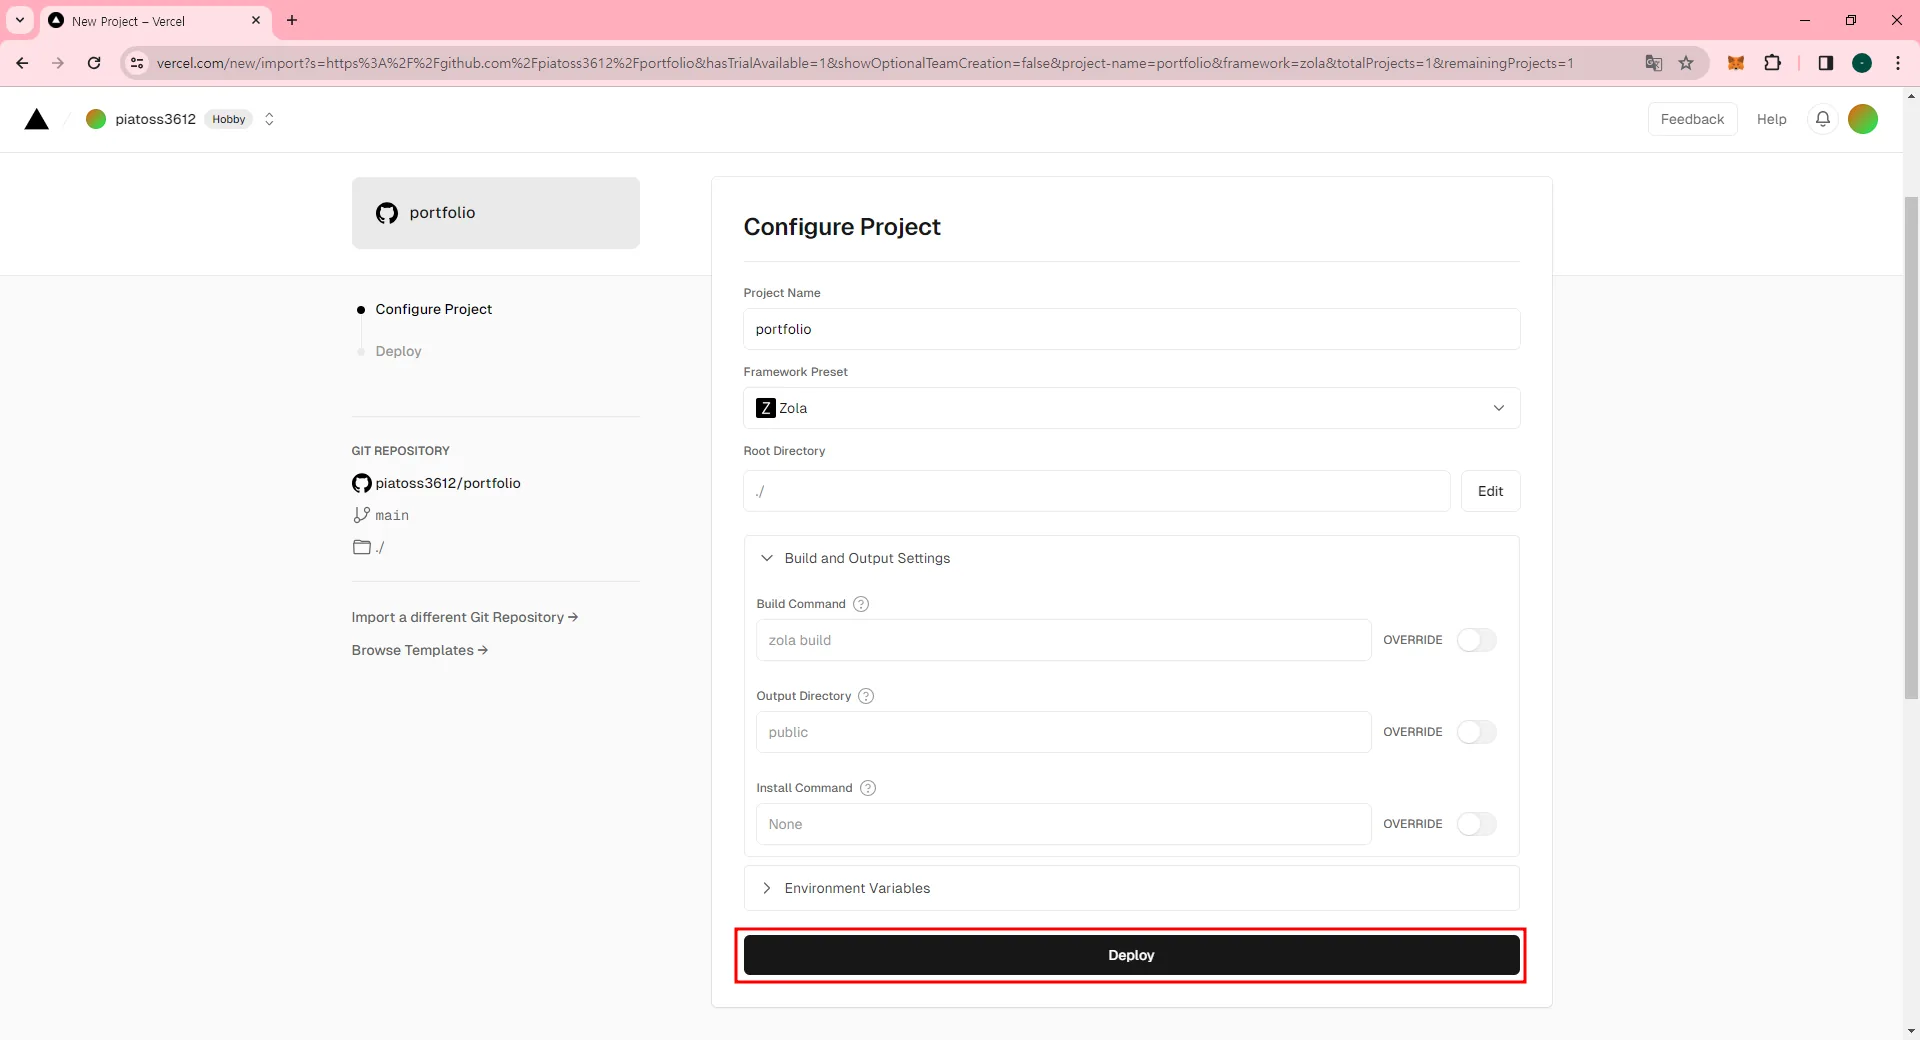Click the browser forward arrow
Viewport: 1920px width, 1040px height.
point(58,63)
